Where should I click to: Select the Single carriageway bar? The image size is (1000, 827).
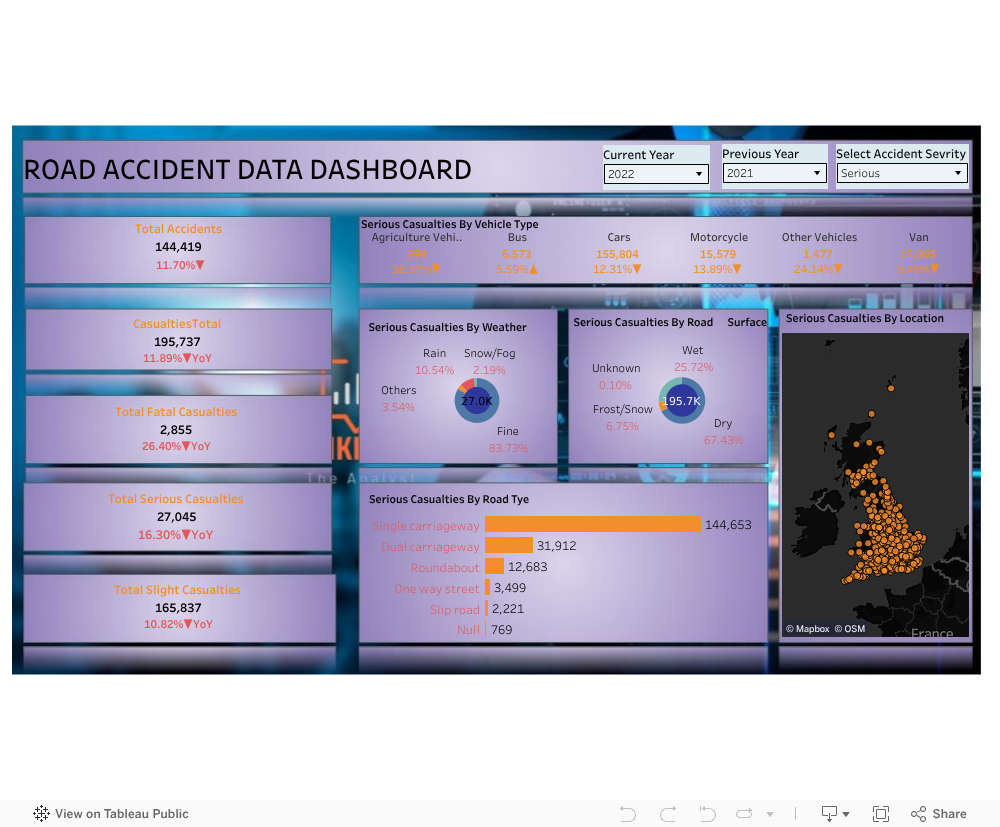click(x=593, y=525)
